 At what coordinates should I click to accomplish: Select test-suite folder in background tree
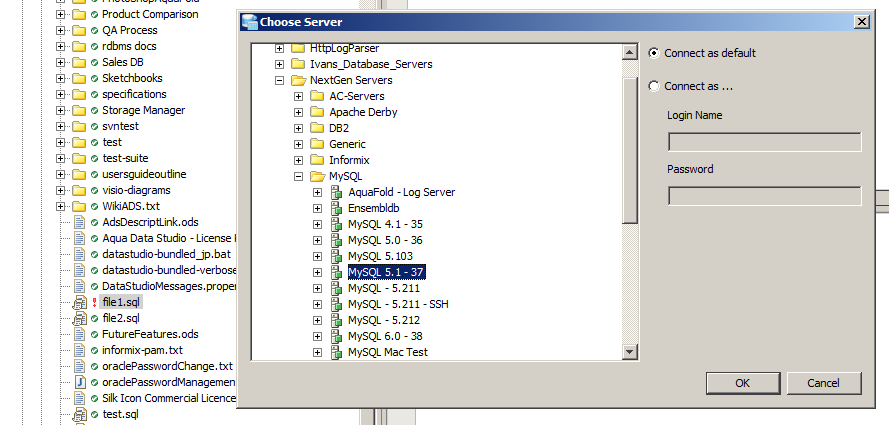coord(125,158)
